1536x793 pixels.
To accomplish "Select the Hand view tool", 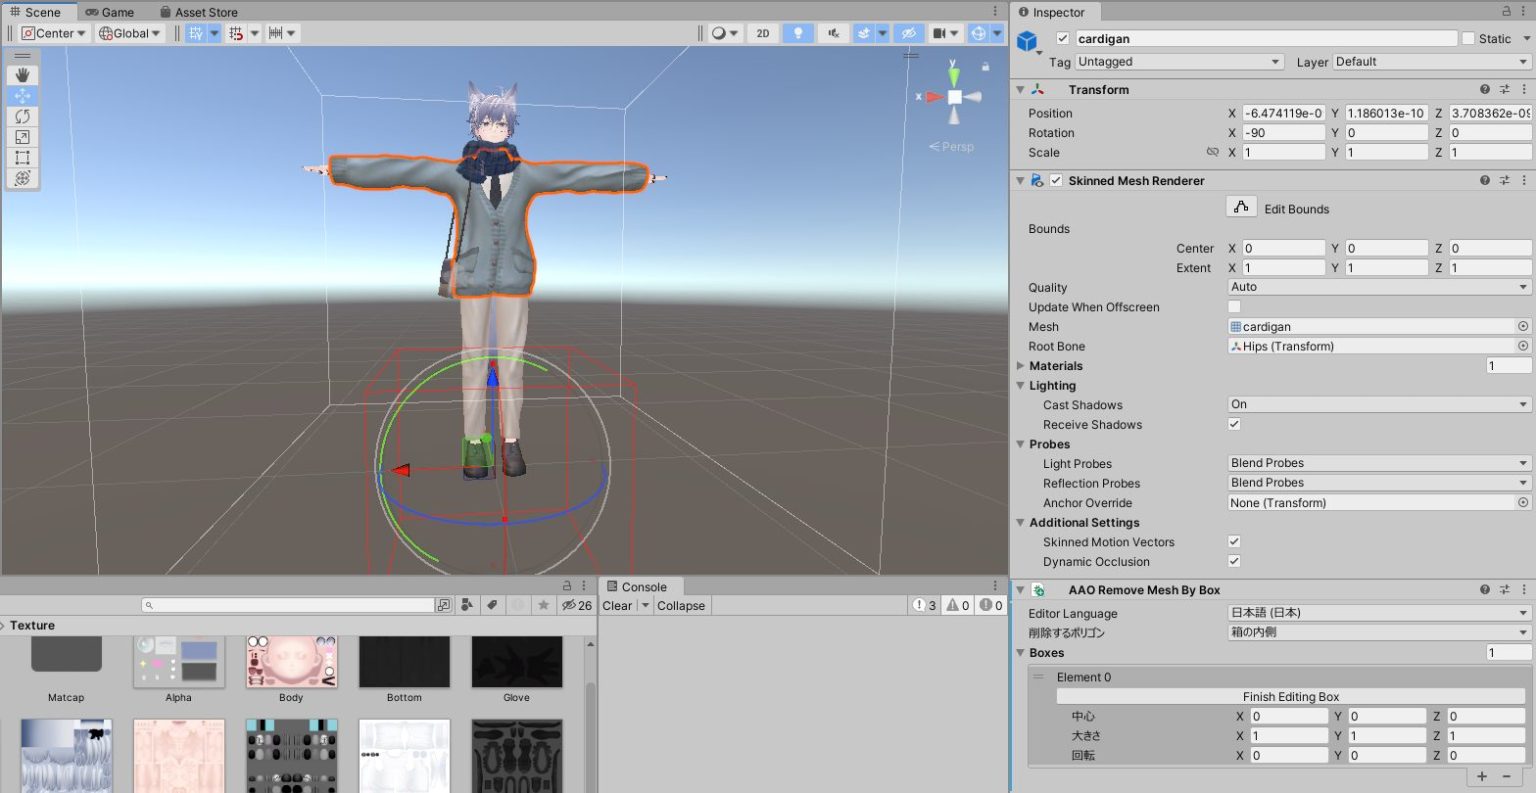I will point(22,74).
